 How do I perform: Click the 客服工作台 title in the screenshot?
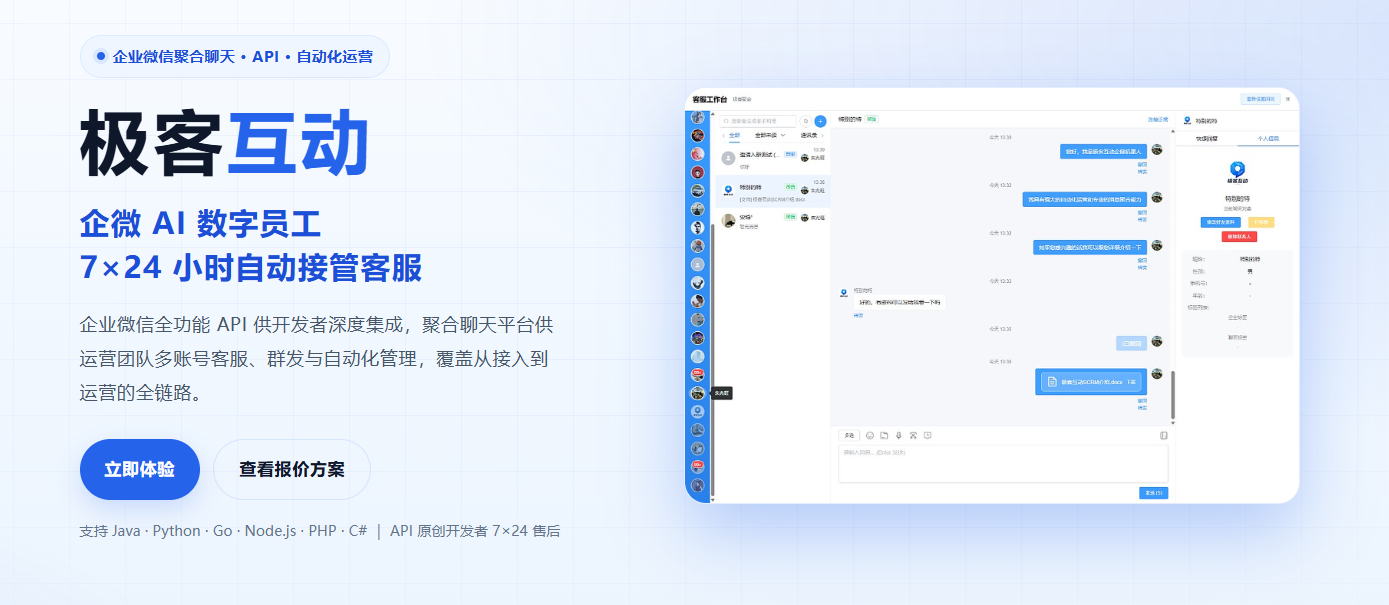709,99
